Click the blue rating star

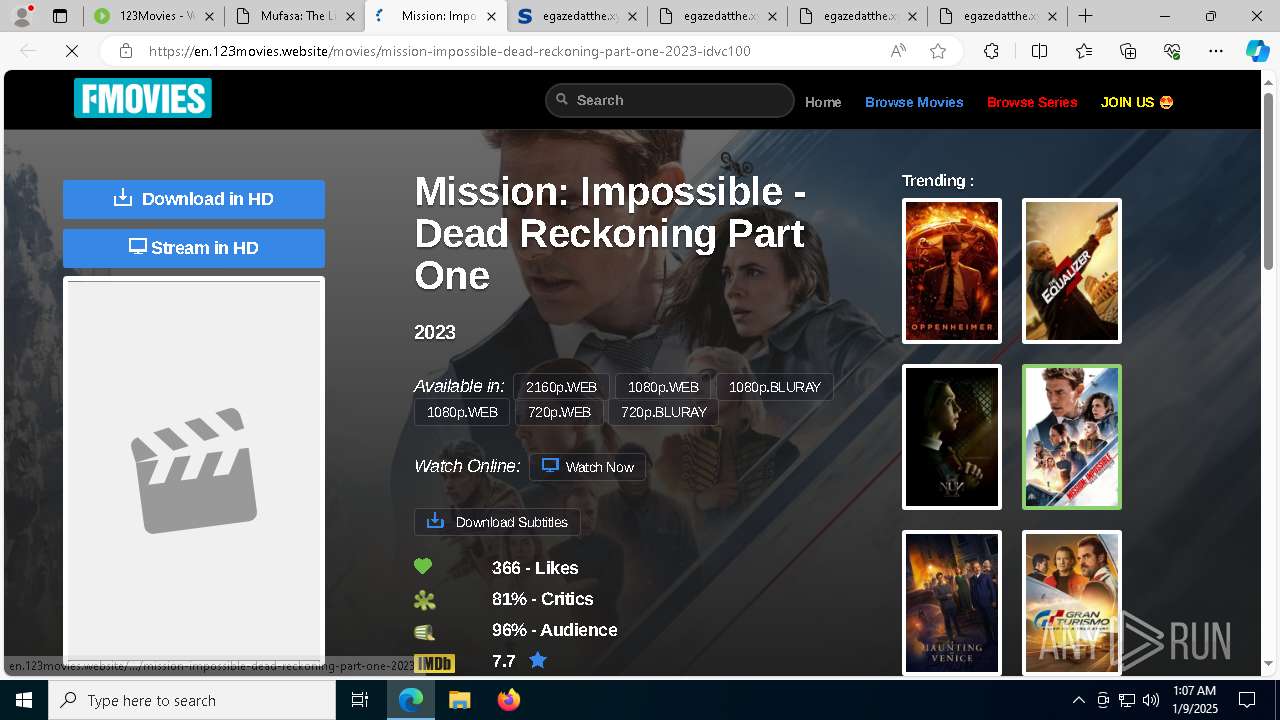538,660
